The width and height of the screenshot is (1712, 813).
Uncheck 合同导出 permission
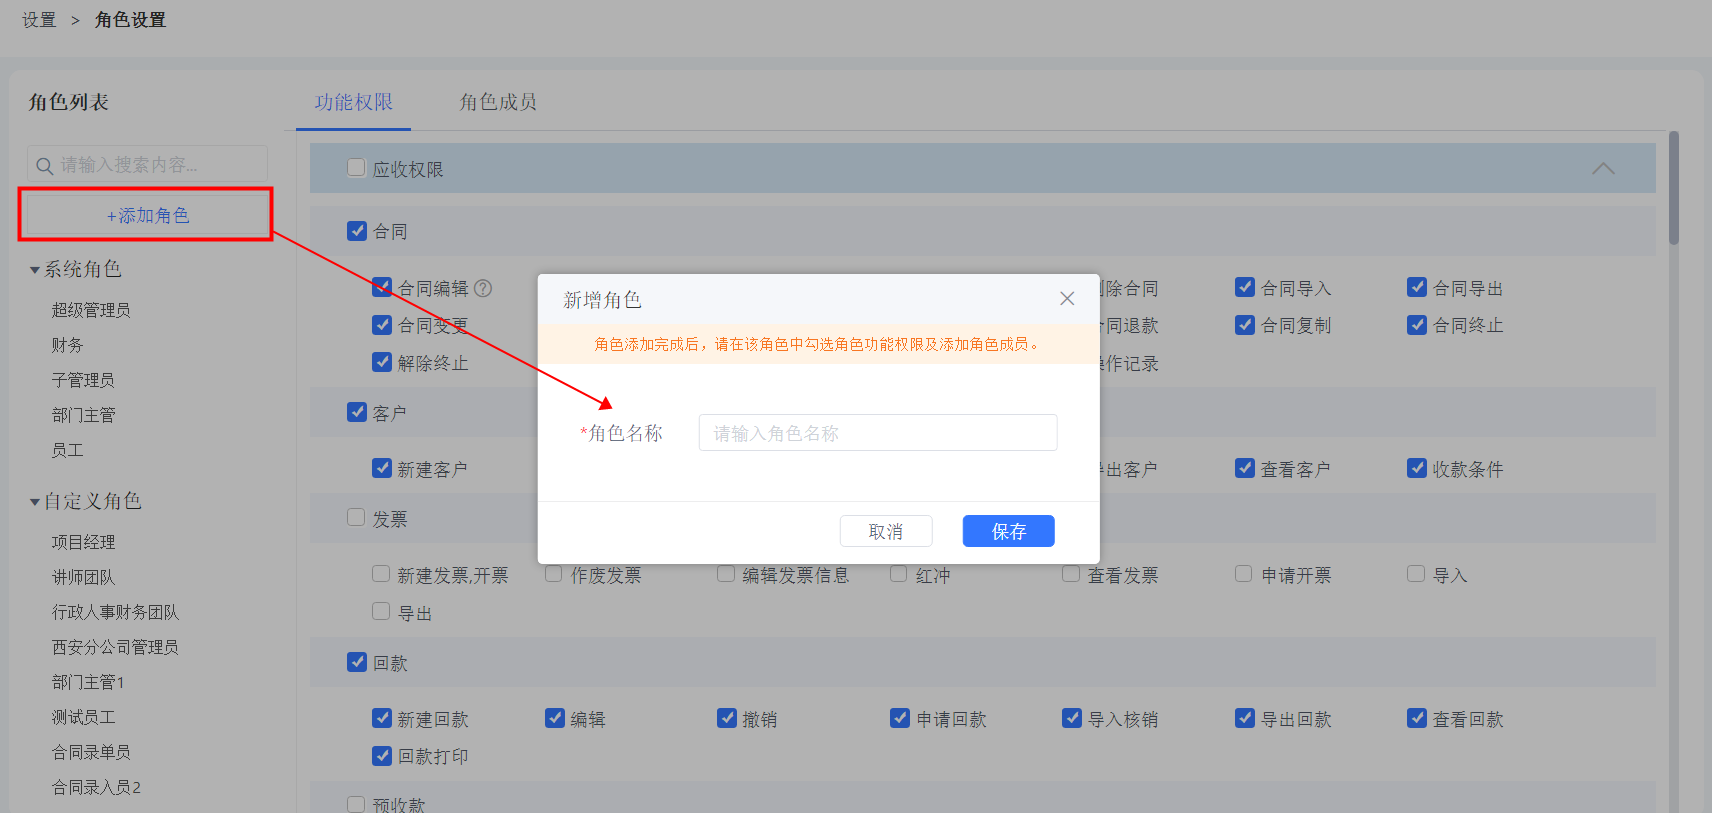1417,287
